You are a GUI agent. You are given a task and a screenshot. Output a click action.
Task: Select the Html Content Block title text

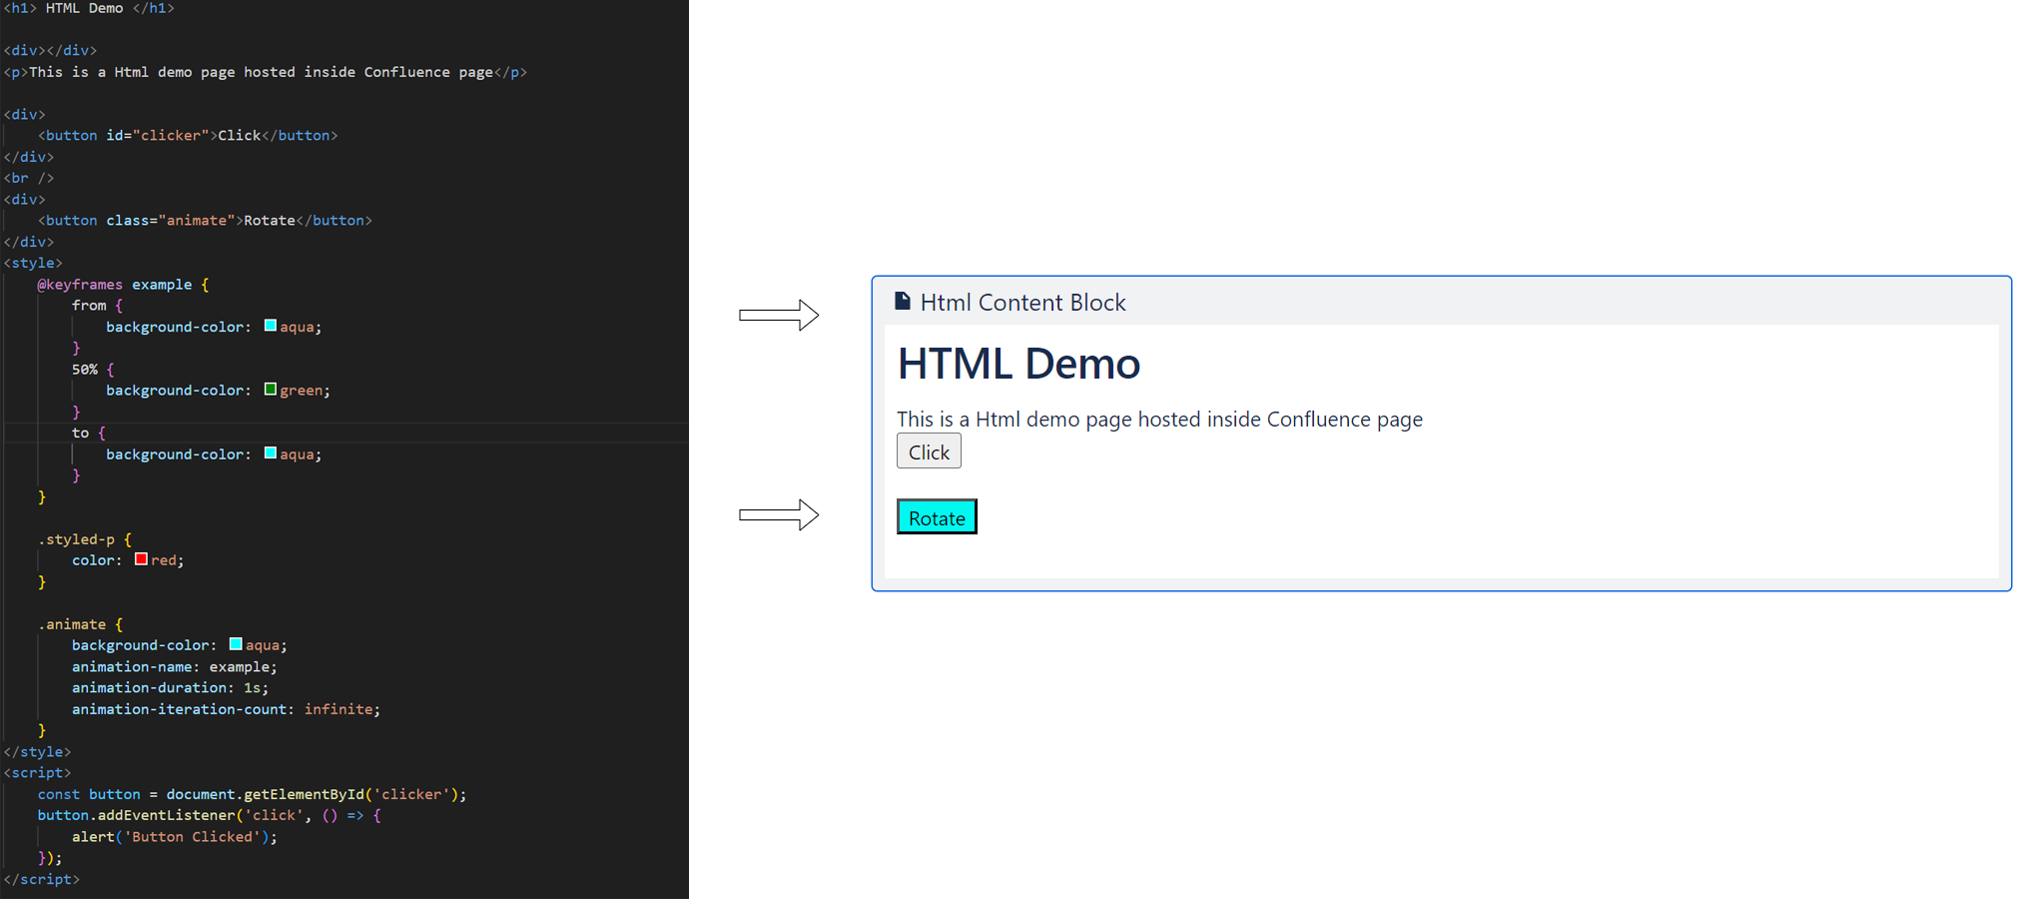1022,302
